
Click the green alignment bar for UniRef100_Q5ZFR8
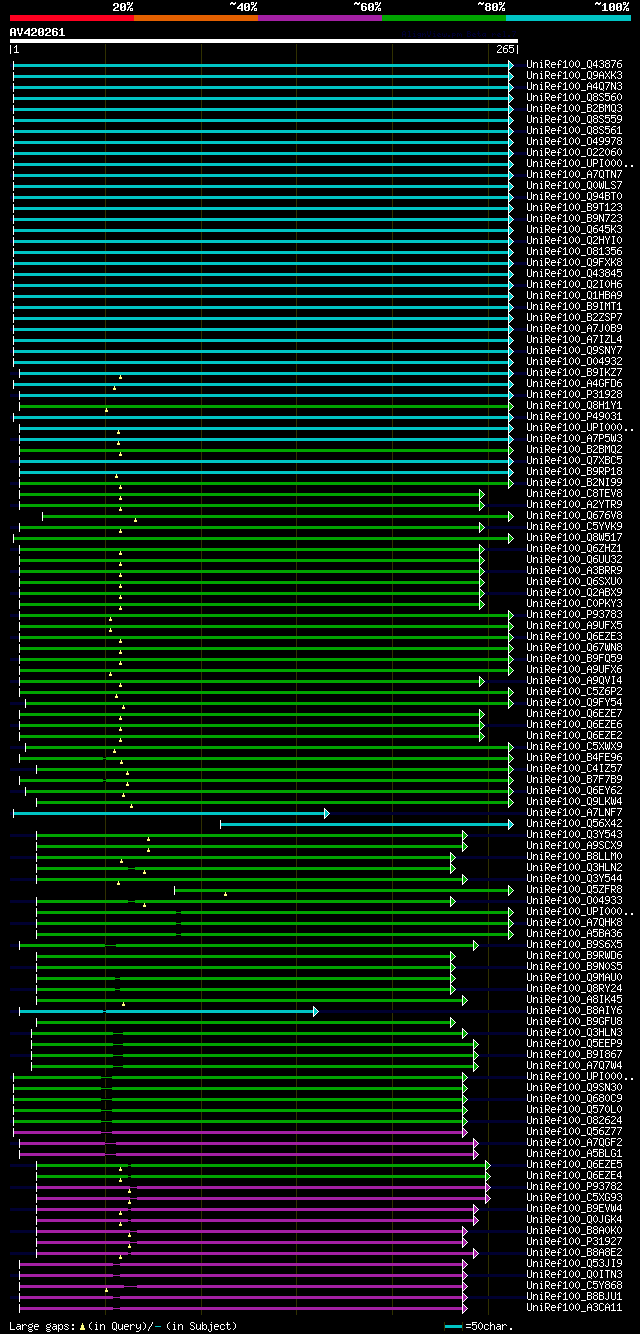pos(344,890)
